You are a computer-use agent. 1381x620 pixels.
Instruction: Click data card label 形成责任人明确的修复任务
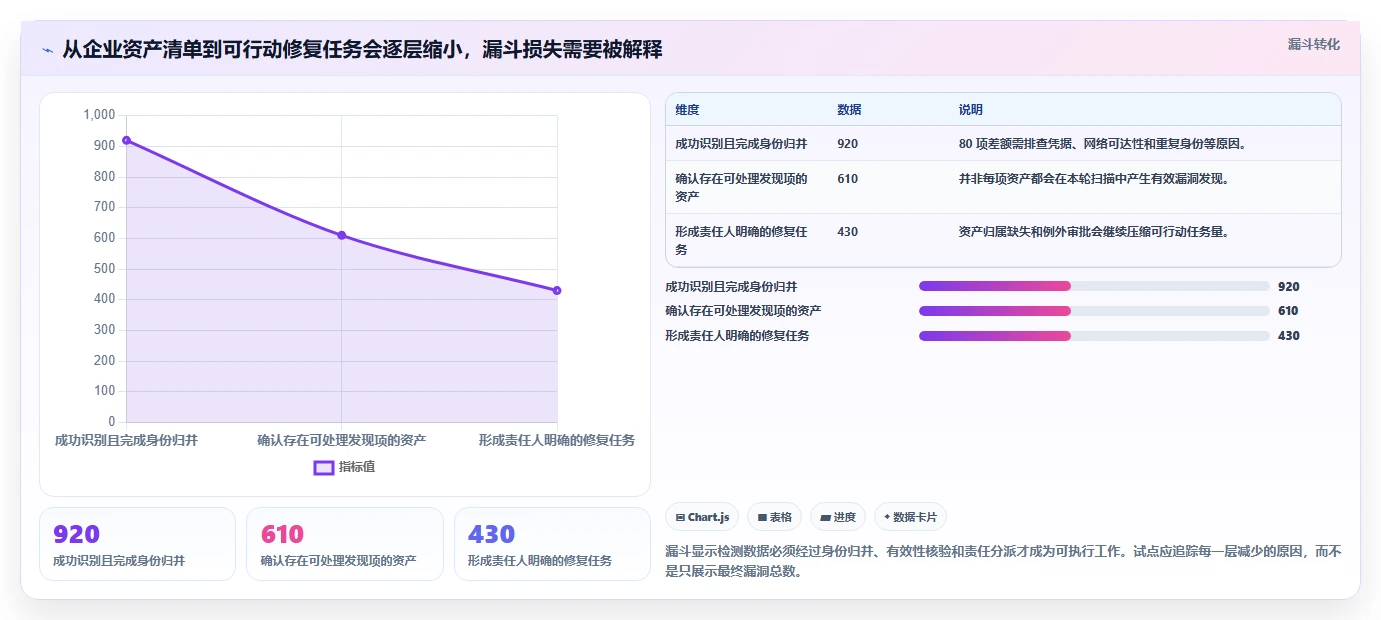tap(539, 561)
